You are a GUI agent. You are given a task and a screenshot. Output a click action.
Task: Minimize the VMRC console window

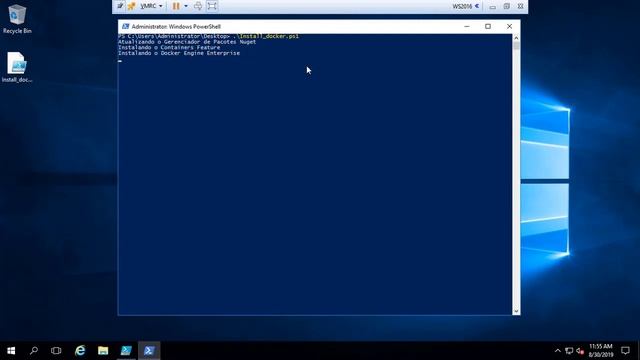click(493, 7)
